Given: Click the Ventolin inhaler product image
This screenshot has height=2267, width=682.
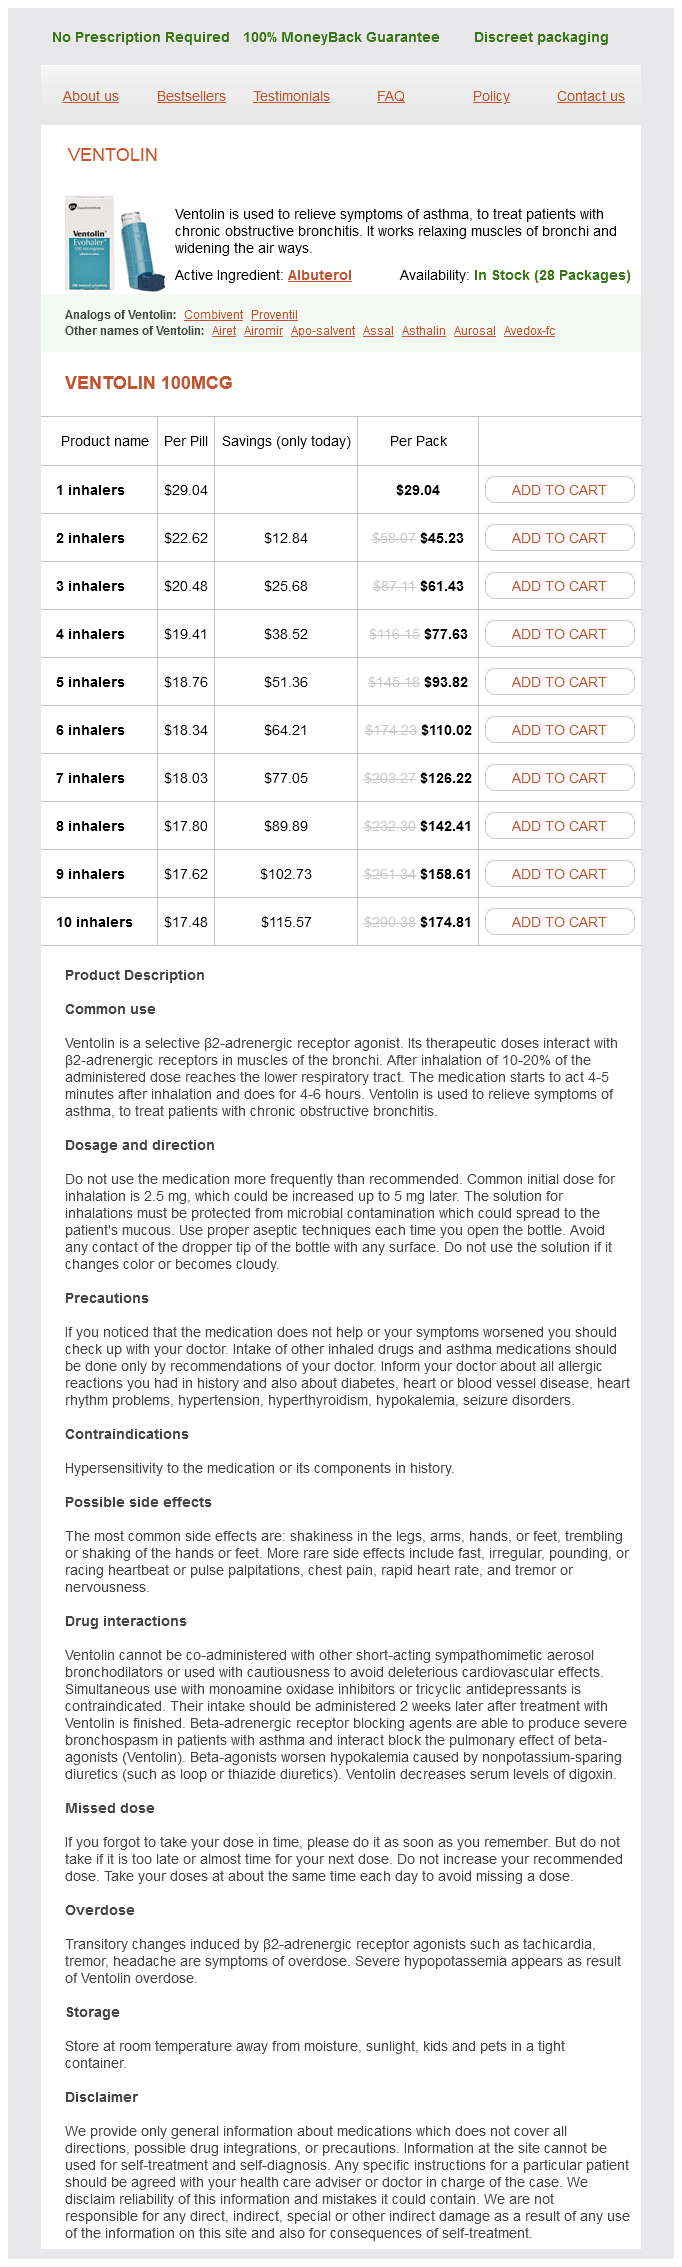Looking at the screenshot, I should (x=115, y=244).
